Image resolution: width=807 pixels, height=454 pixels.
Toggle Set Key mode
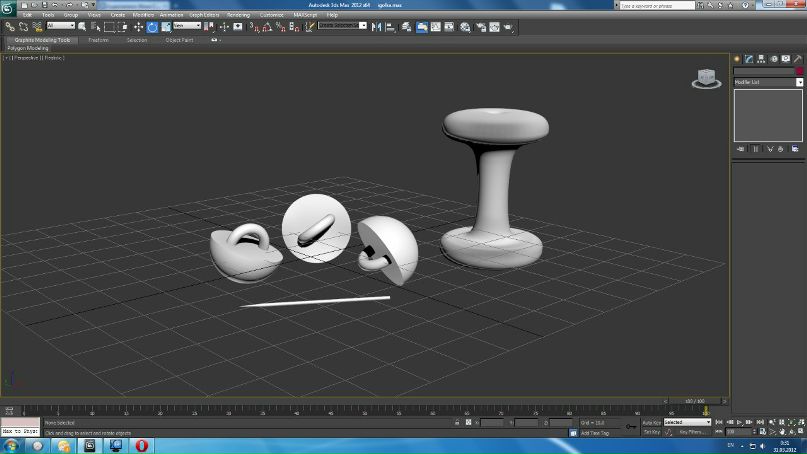tap(652, 432)
